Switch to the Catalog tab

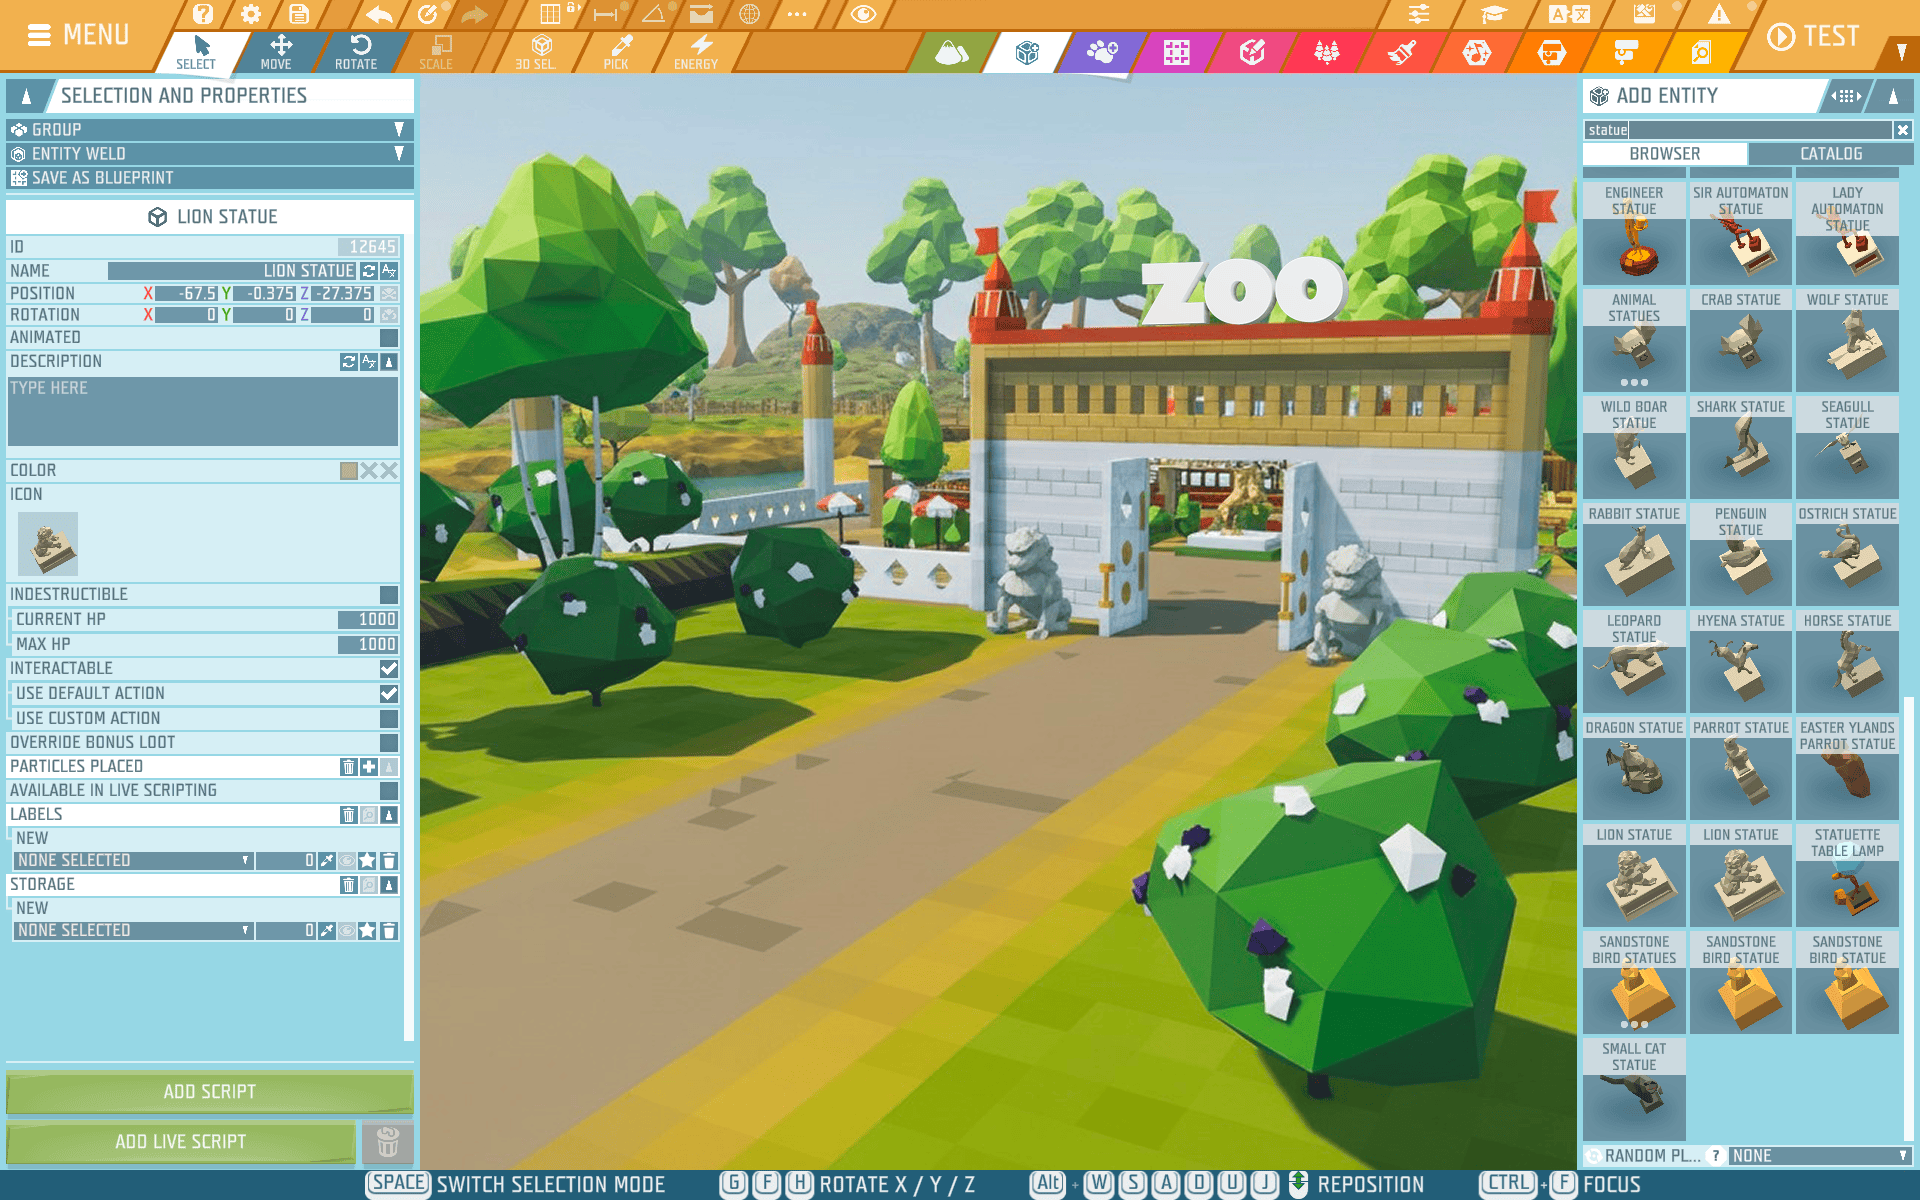coord(1830,154)
